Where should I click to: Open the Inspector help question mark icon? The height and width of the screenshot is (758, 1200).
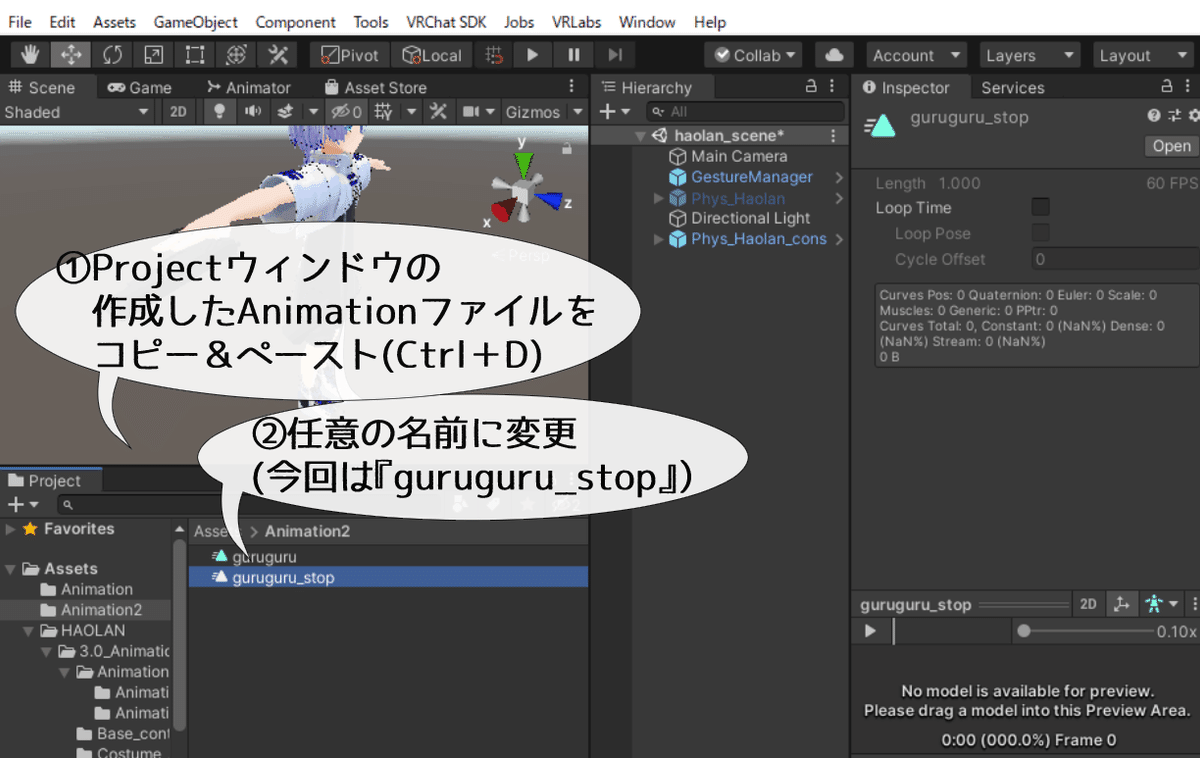click(1155, 116)
